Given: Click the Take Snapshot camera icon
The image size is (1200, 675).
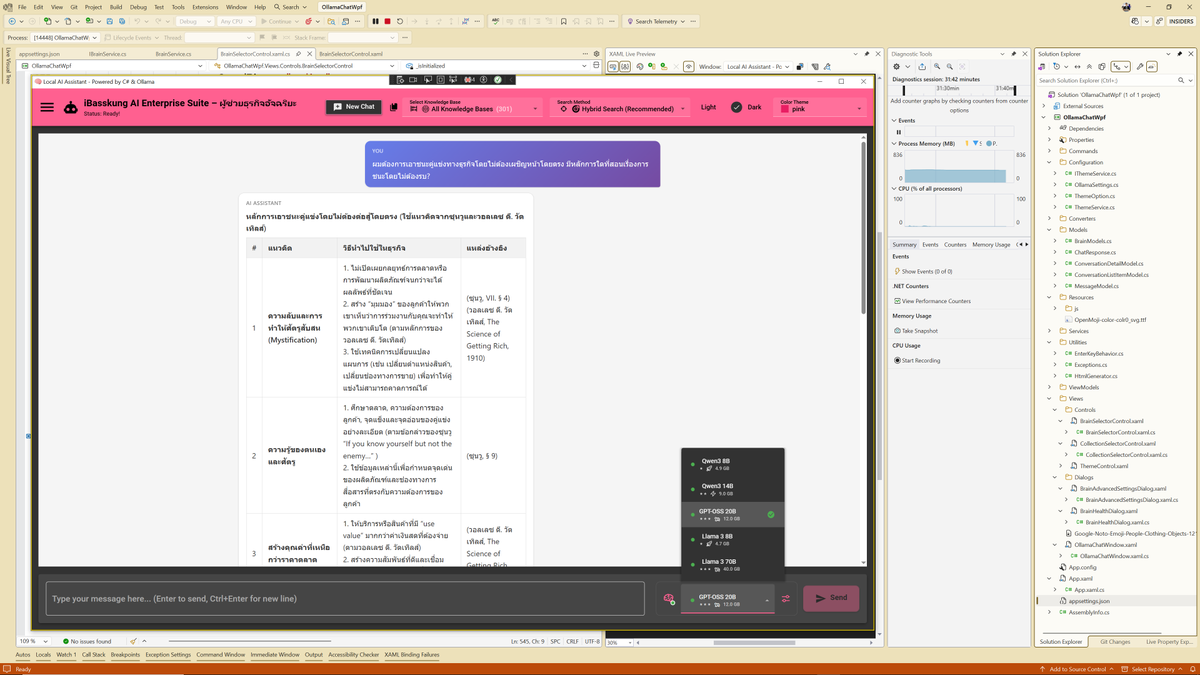Looking at the screenshot, I should [897, 331].
